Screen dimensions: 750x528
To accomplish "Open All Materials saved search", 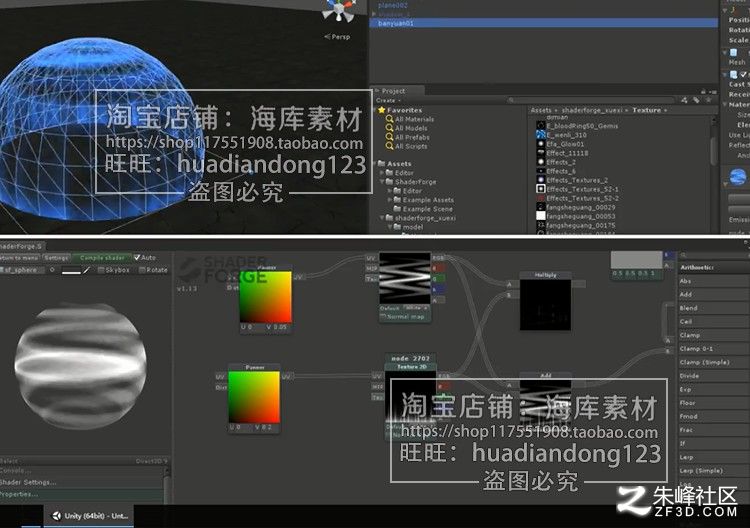I will coord(410,119).
